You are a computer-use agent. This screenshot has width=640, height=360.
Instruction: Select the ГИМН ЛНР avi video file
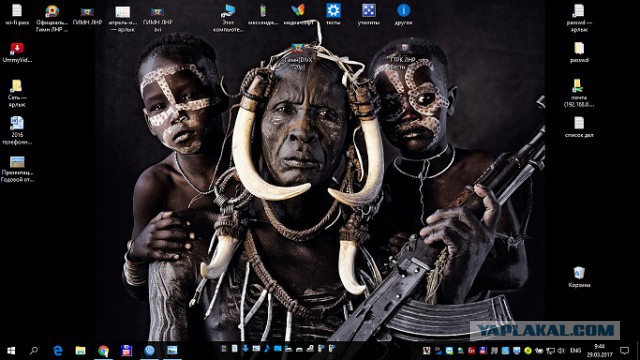158,18
